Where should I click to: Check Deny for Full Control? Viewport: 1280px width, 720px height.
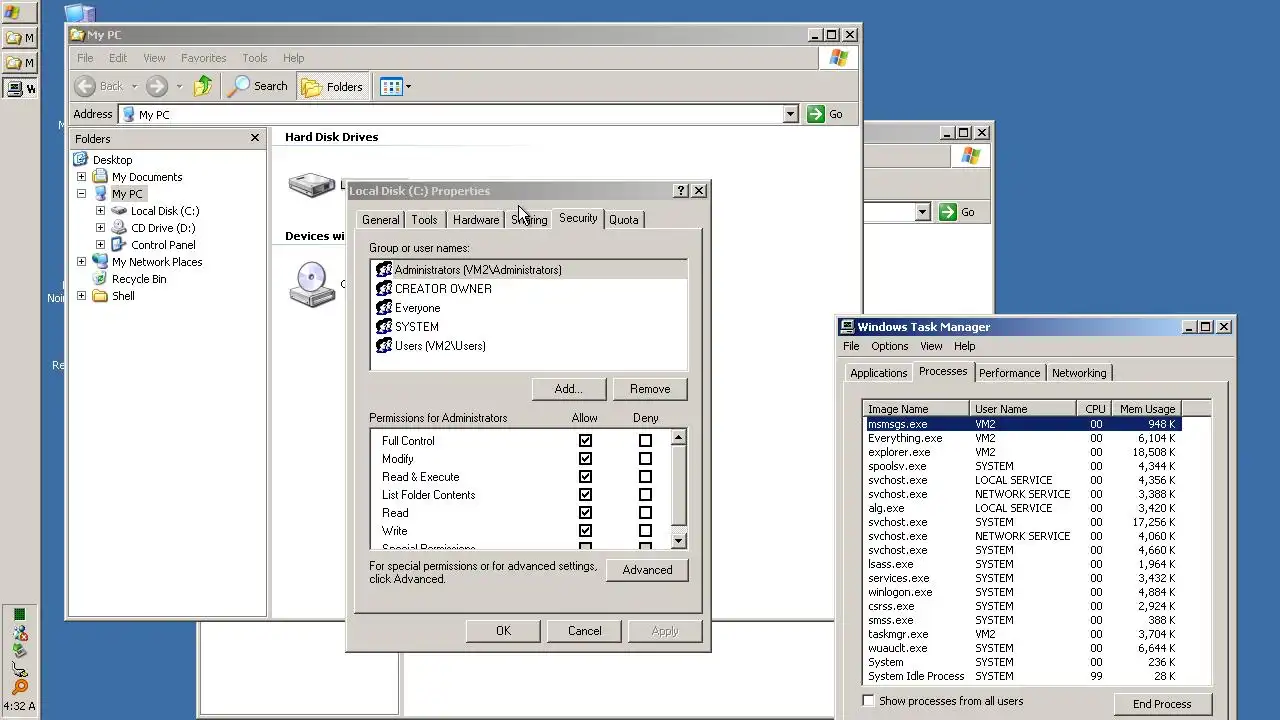[x=645, y=441]
